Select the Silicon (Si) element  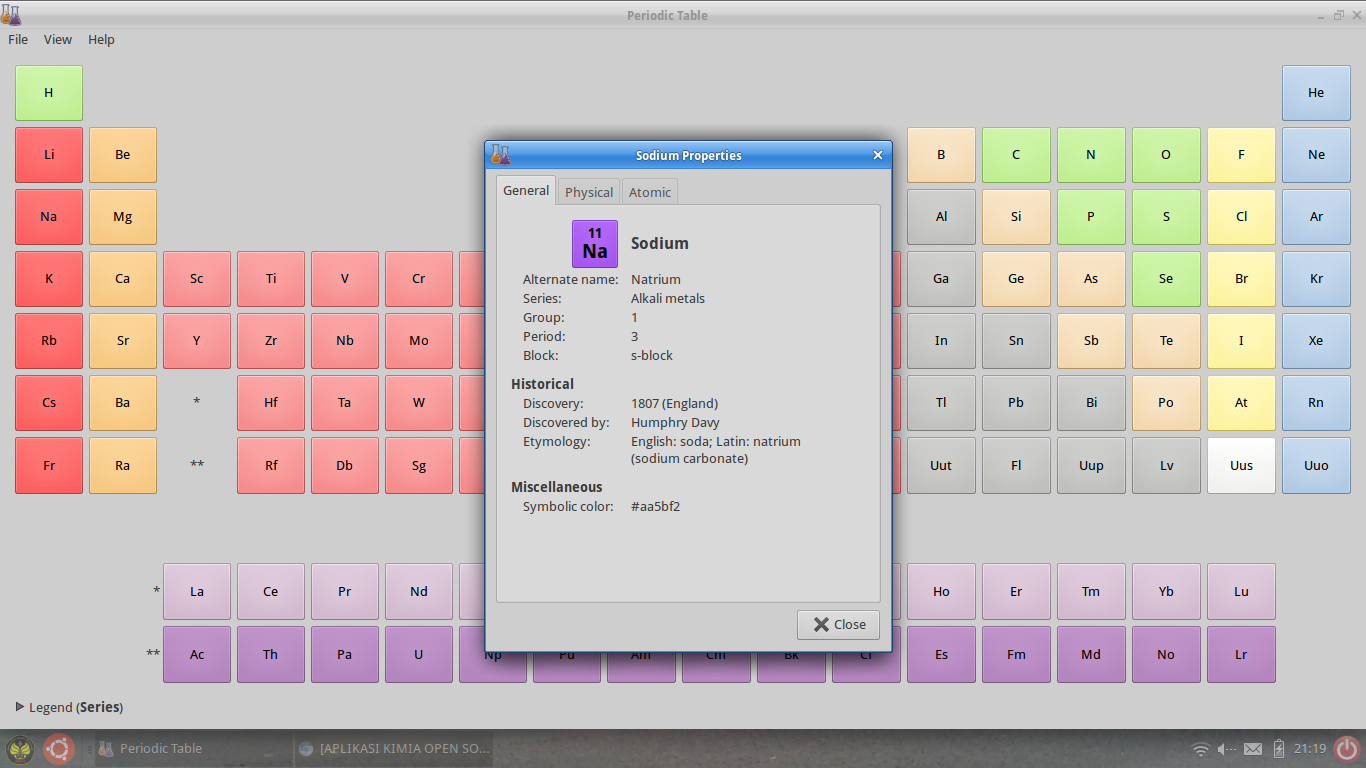[x=1016, y=217]
